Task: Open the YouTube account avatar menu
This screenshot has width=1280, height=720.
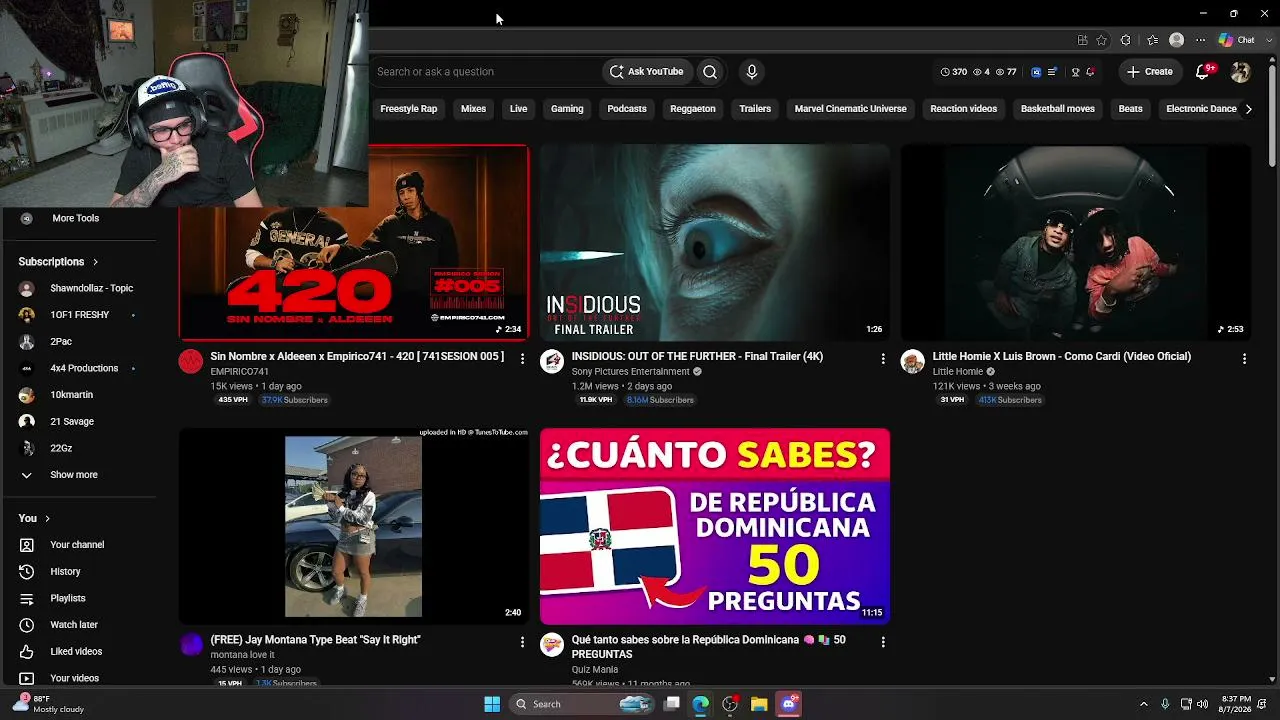Action: click(1241, 72)
